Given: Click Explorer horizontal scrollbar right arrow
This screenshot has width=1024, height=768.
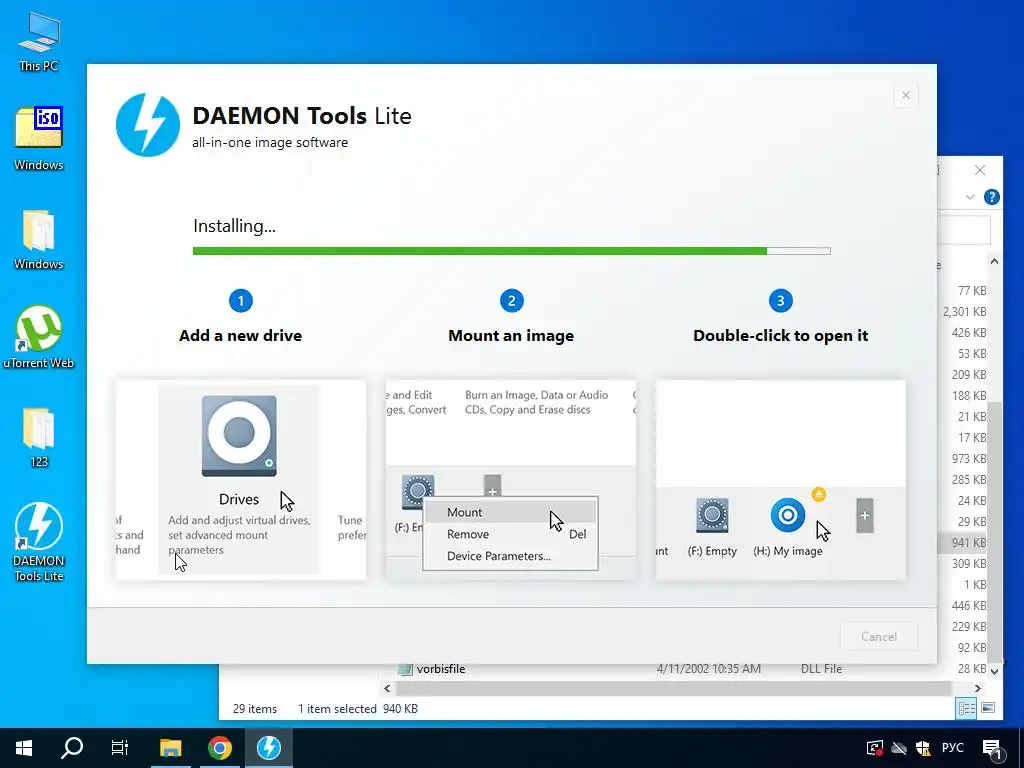Looking at the screenshot, I should point(978,688).
